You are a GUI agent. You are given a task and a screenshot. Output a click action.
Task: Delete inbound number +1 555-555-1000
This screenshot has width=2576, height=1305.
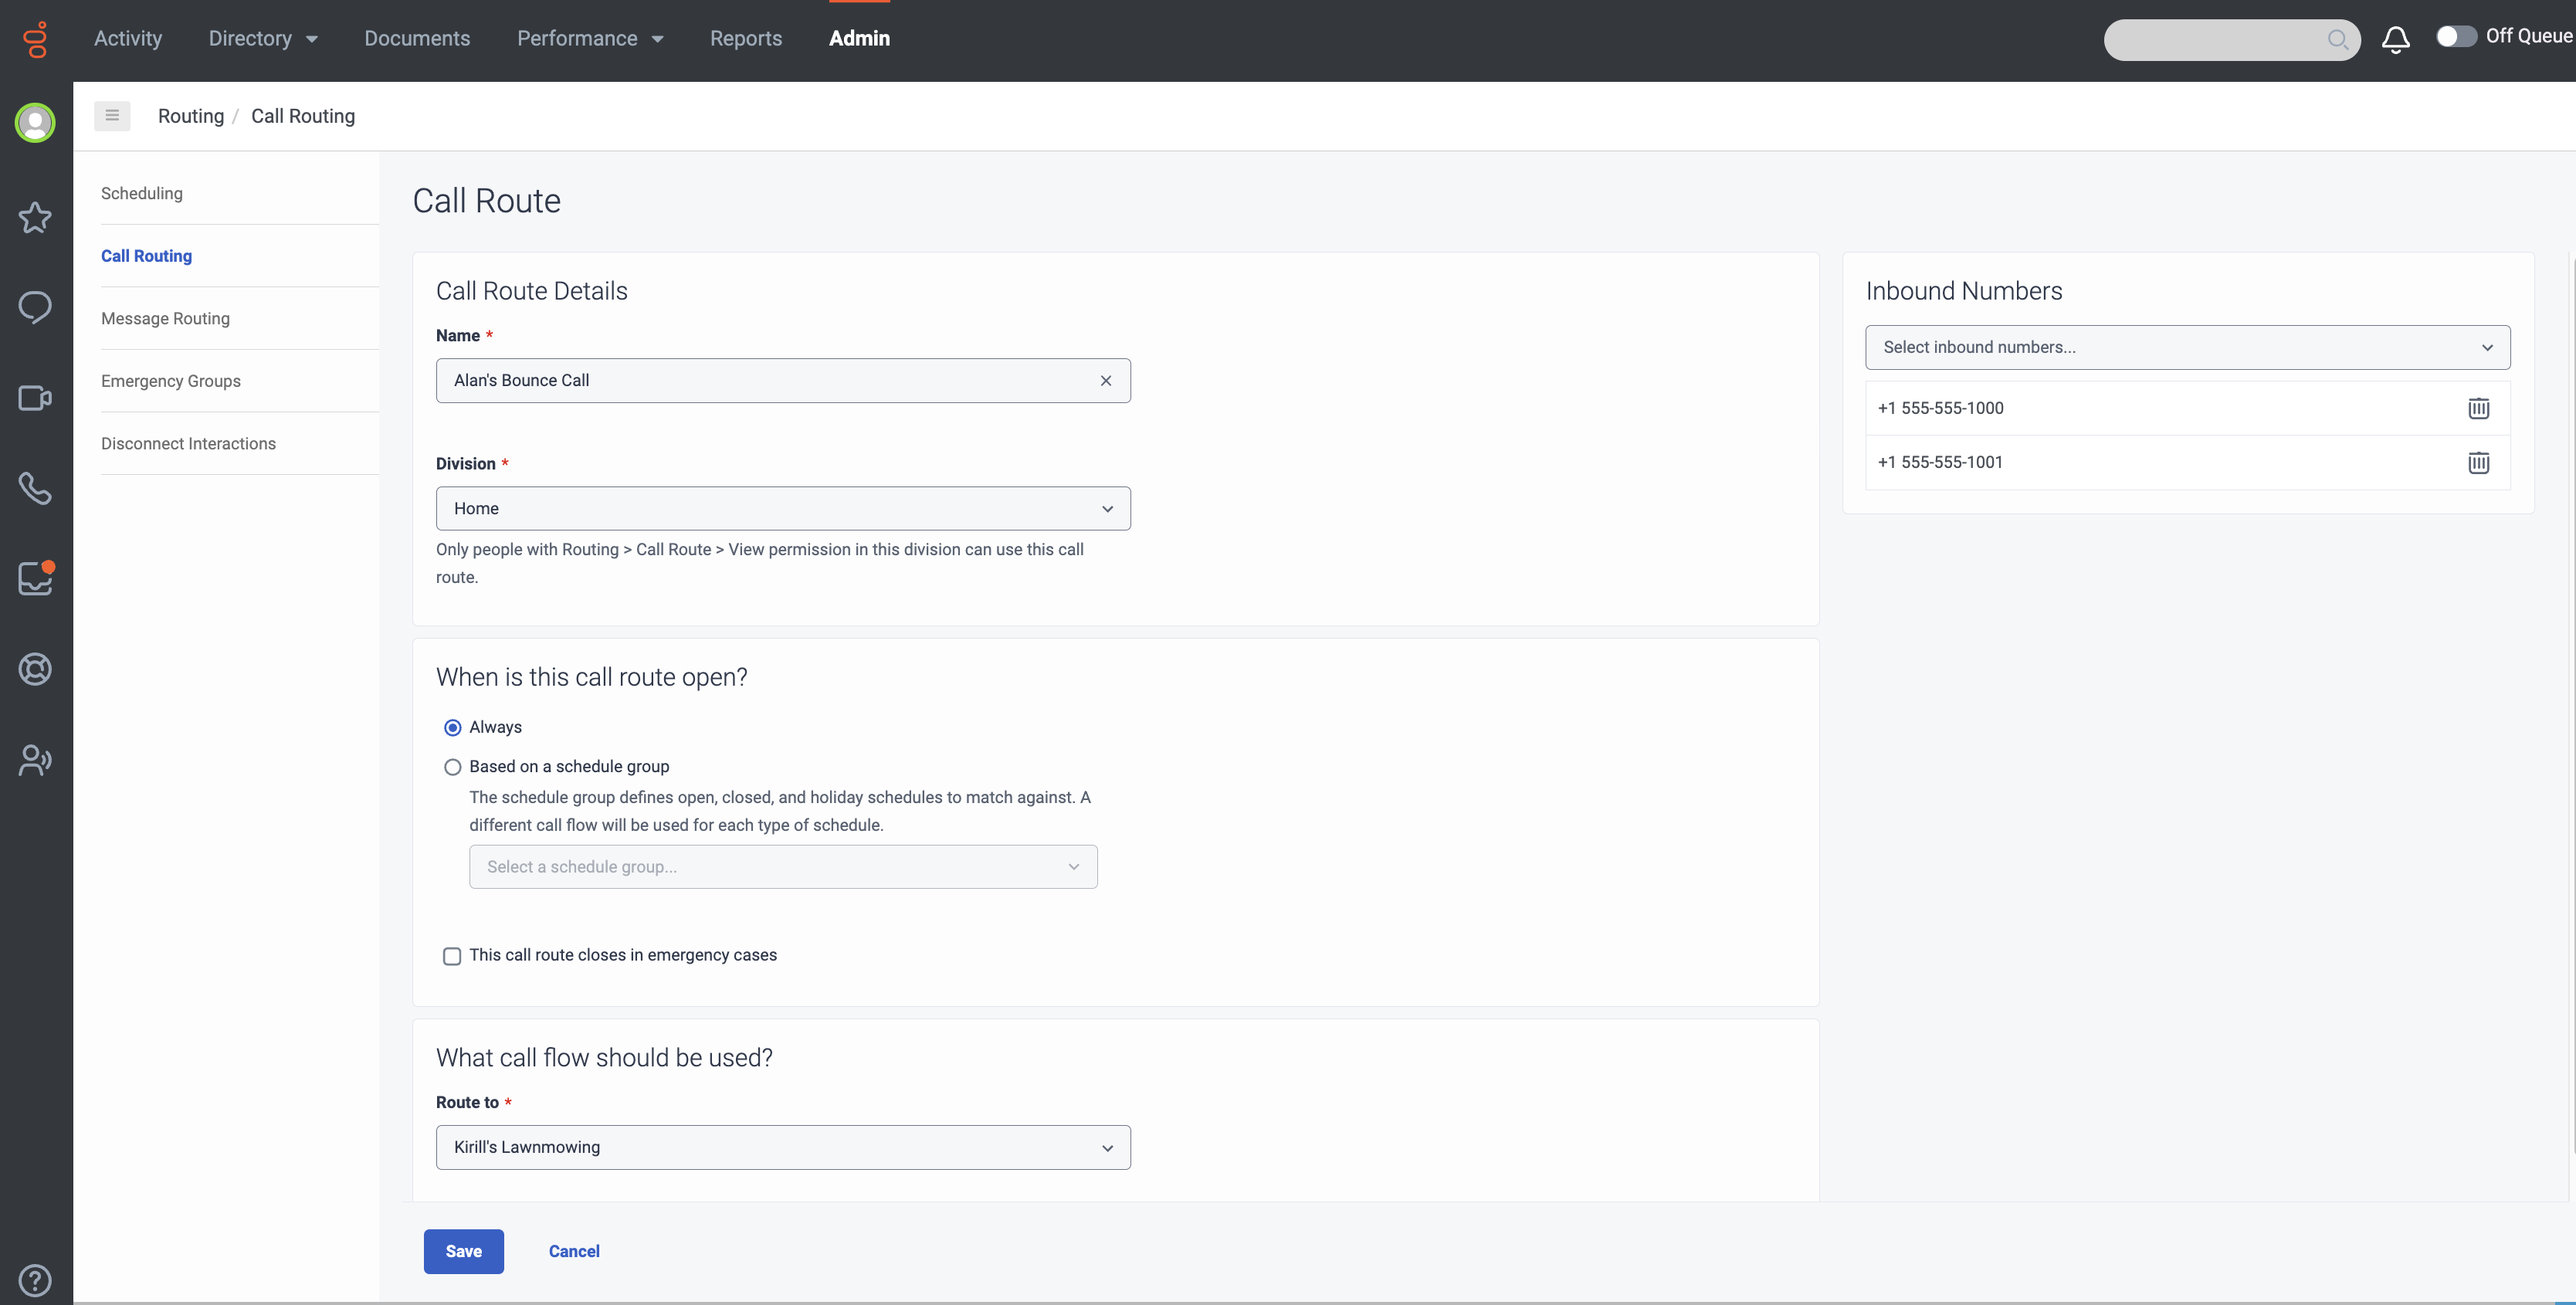2479,408
